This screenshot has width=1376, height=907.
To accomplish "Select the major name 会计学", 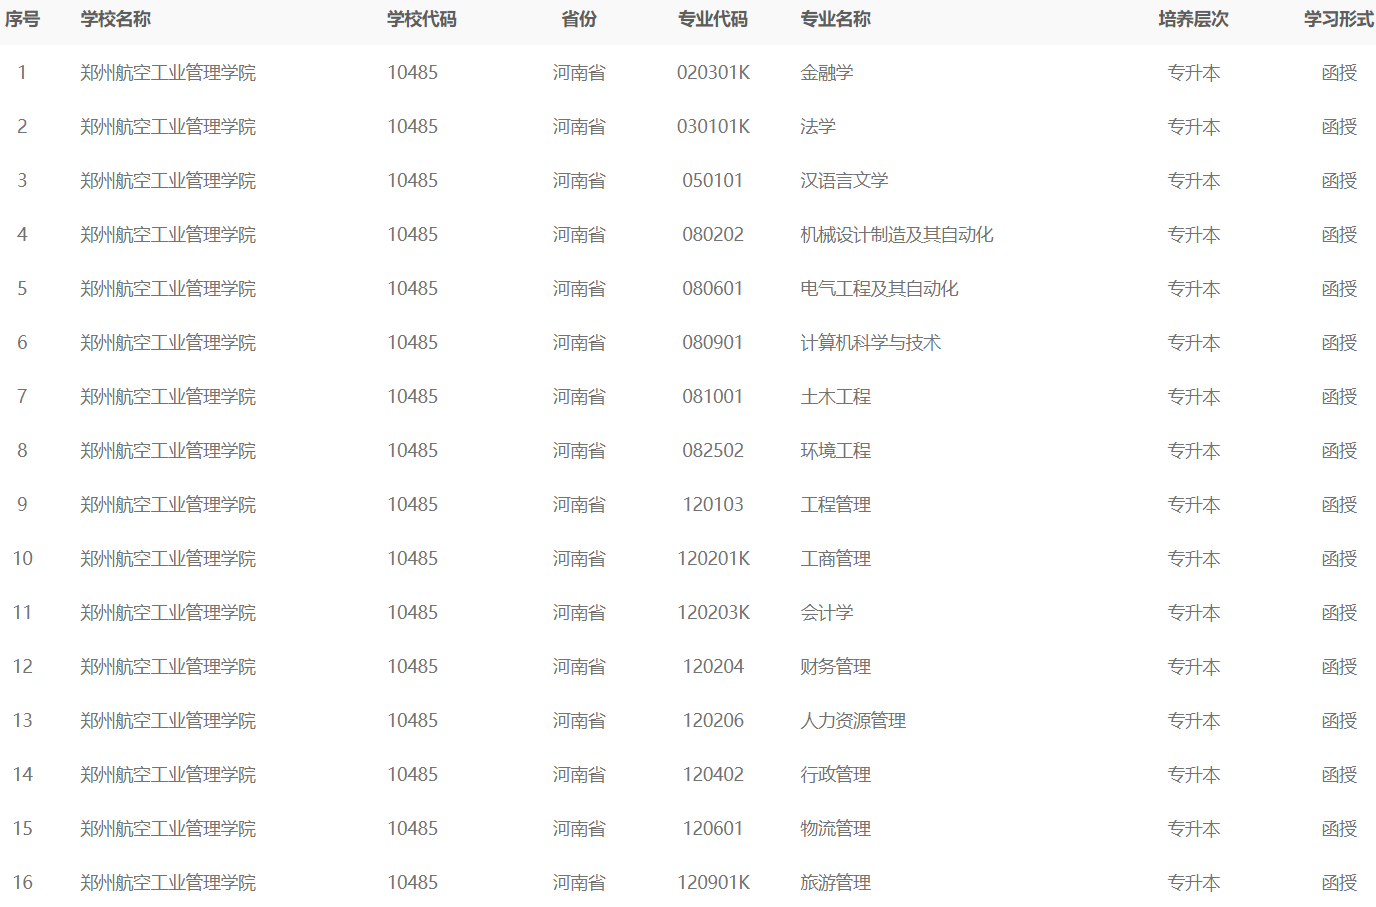I will coord(827,613).
